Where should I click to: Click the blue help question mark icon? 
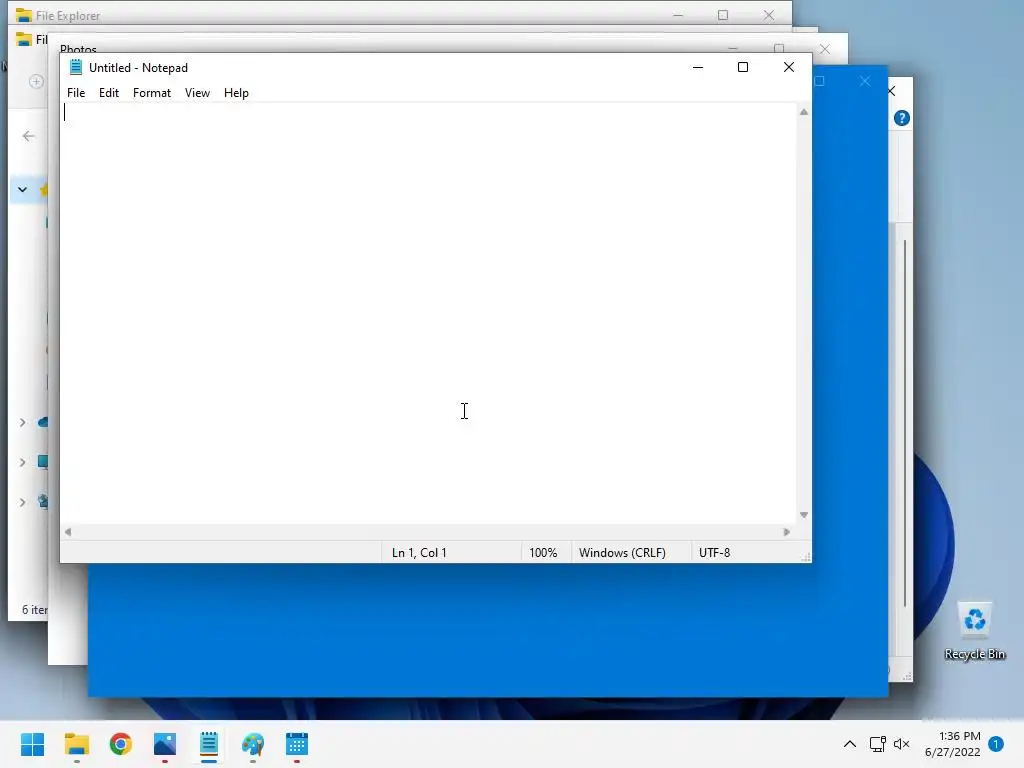click(x=902, y=118)
